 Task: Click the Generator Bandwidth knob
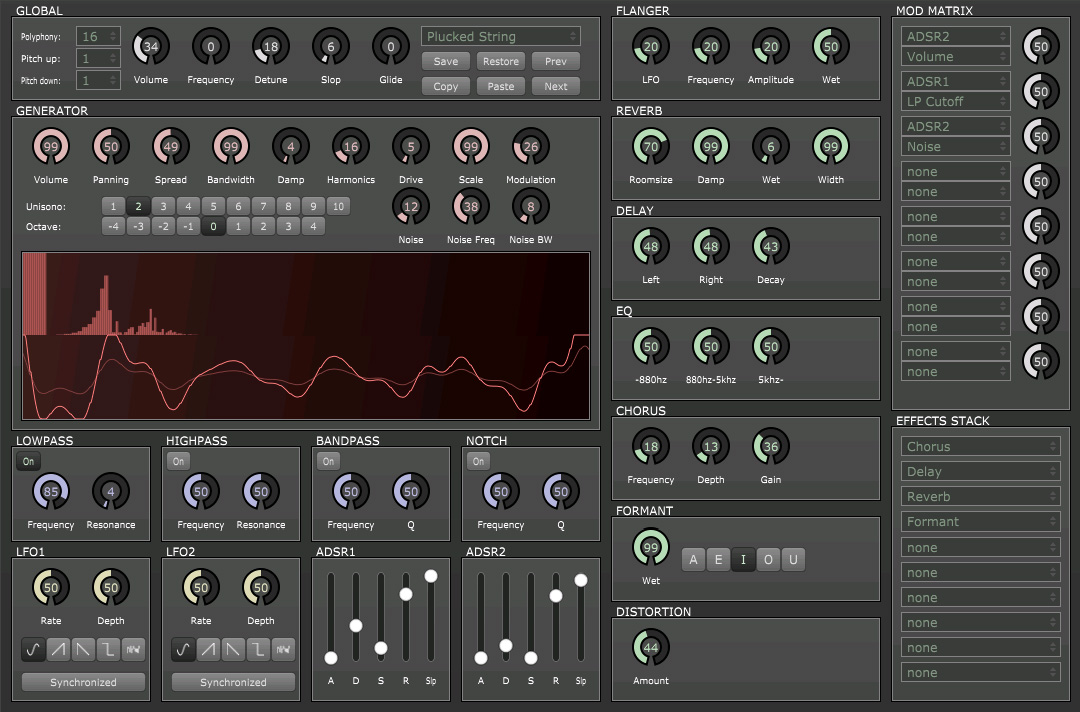click(231, 147)
